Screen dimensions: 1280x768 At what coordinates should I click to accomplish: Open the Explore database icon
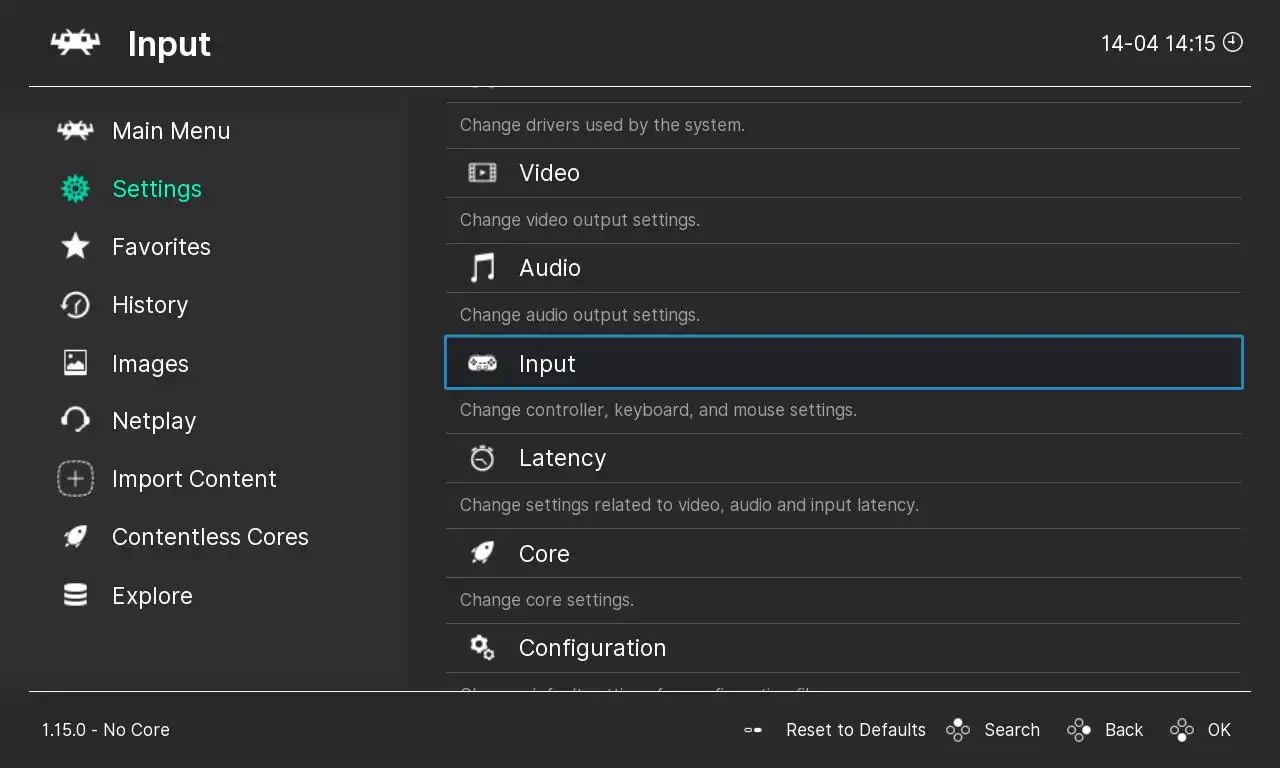(76, 596)
